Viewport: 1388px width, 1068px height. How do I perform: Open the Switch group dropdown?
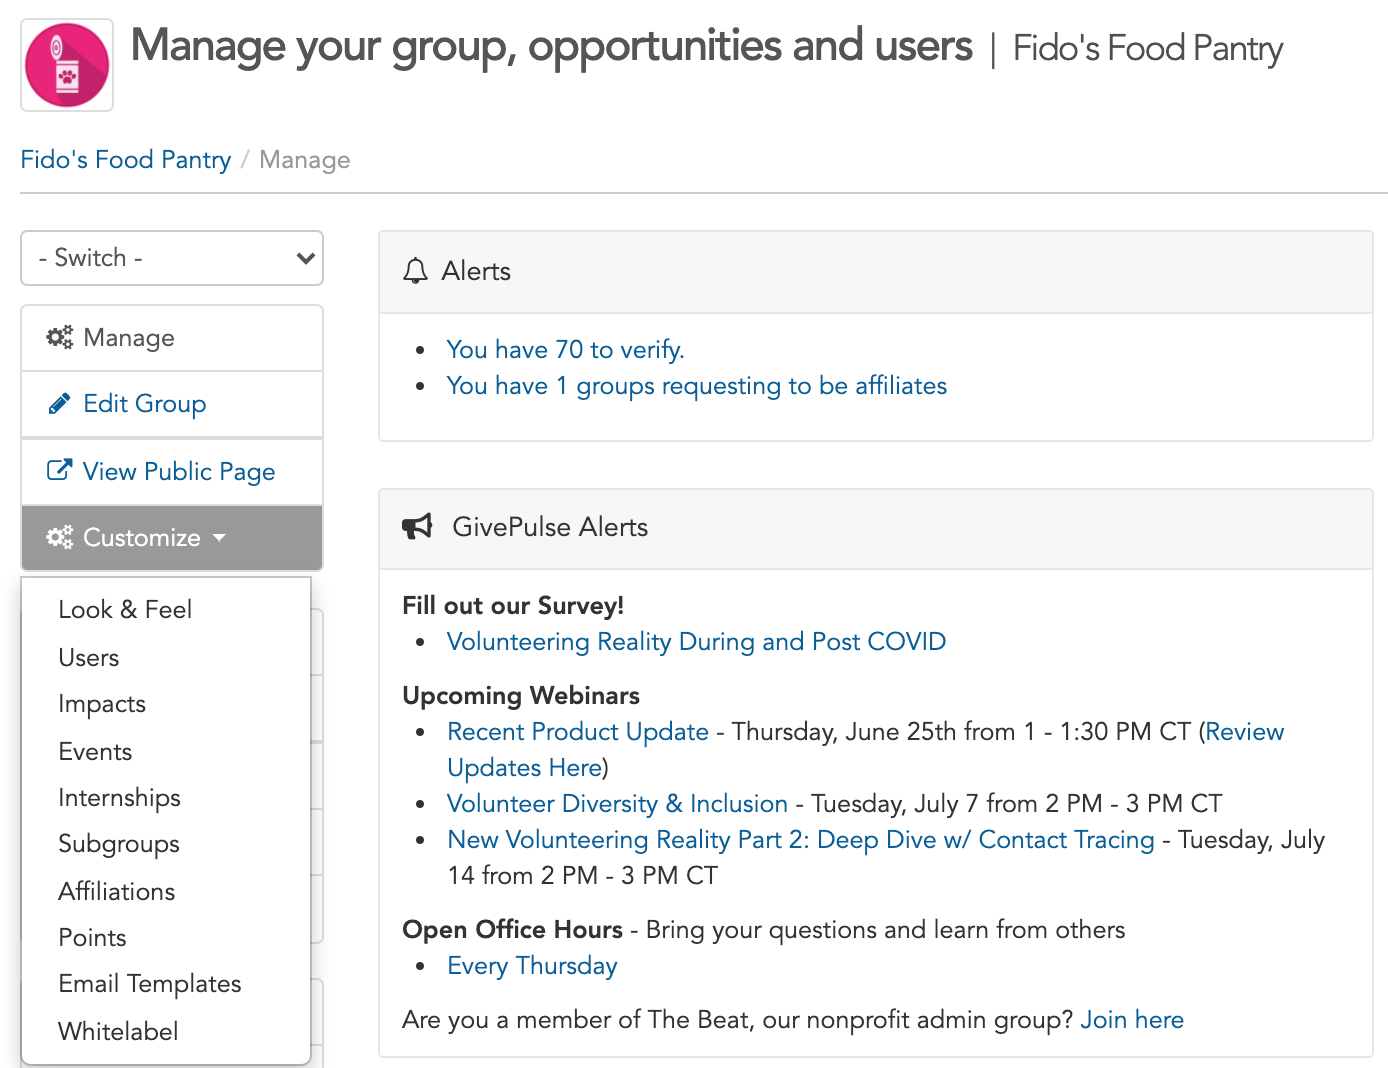(x=172, y=258)
